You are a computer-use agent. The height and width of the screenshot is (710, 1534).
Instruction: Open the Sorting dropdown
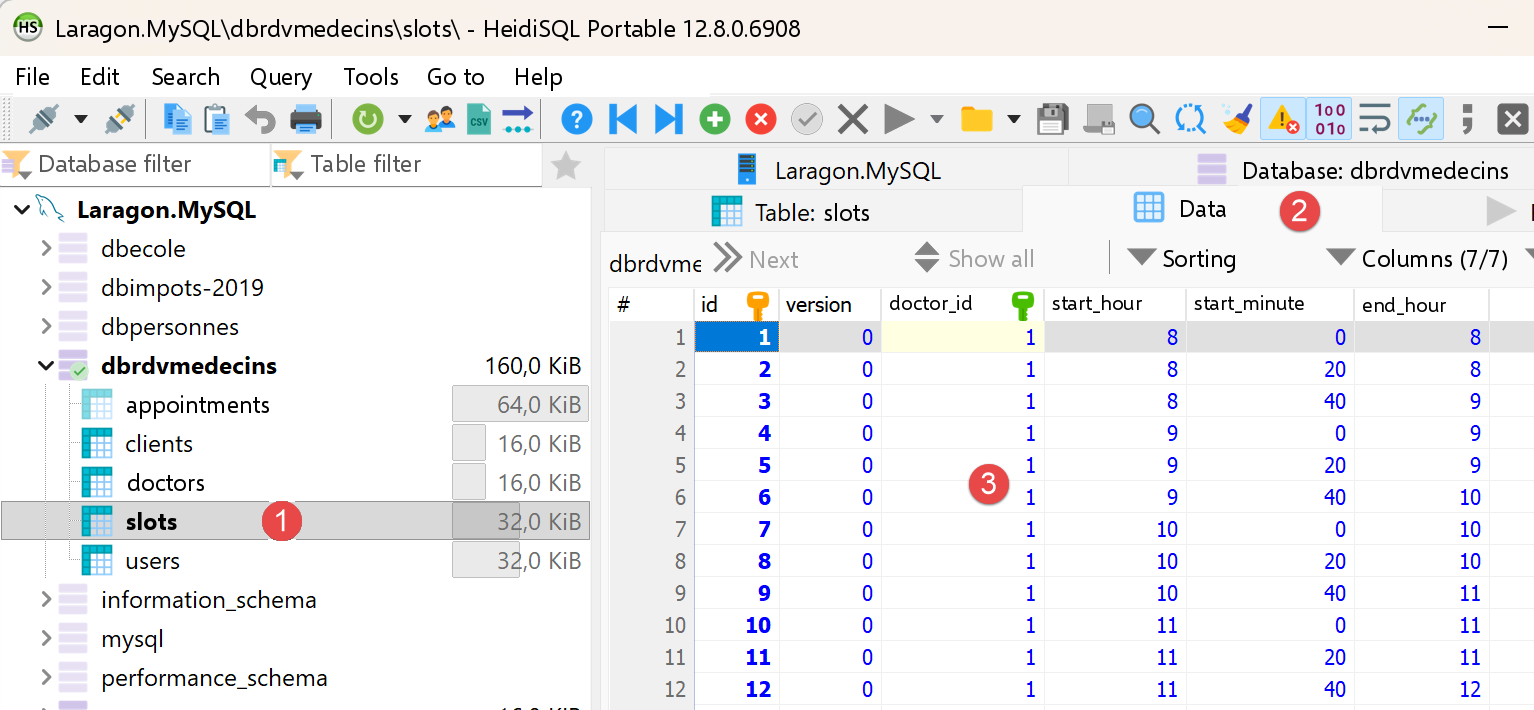pos(1182,259)
